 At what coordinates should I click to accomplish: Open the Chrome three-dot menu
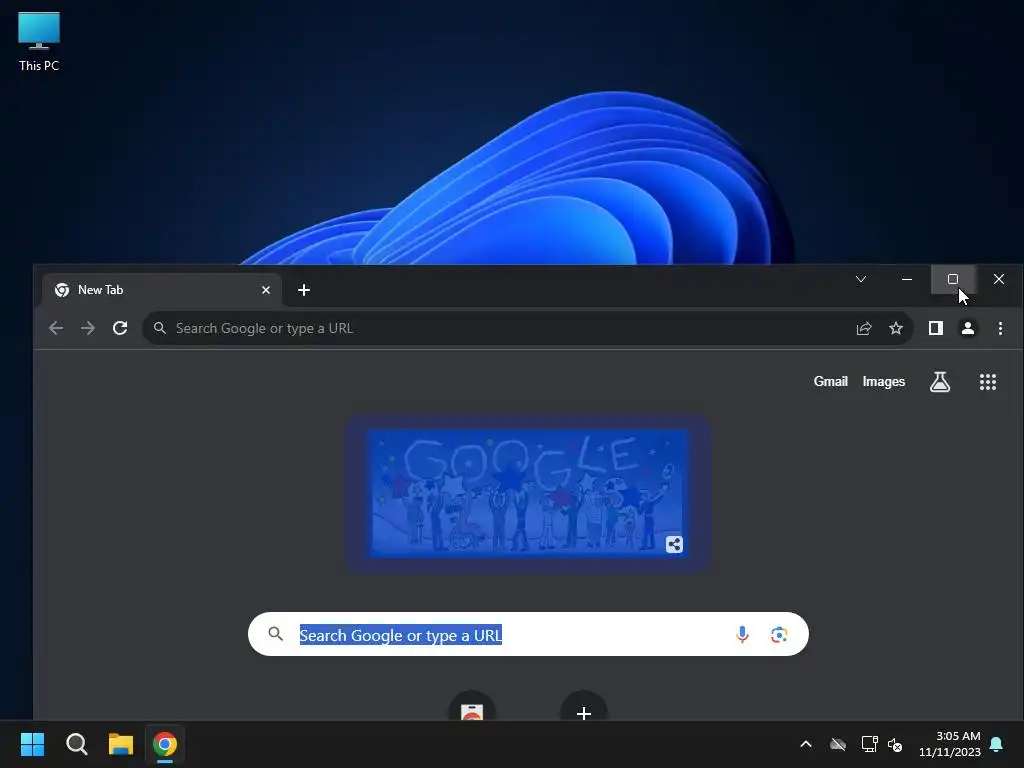(1000, 328)
